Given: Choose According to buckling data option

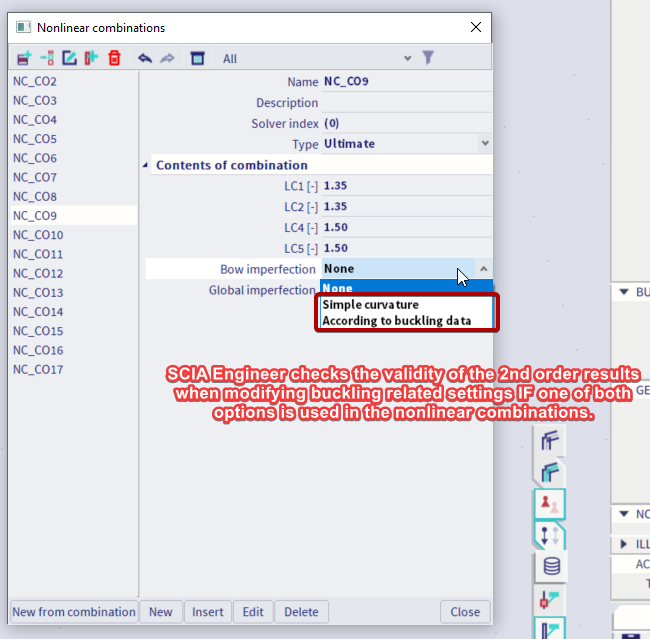Looking at the screenshot, I should [408, 321].
